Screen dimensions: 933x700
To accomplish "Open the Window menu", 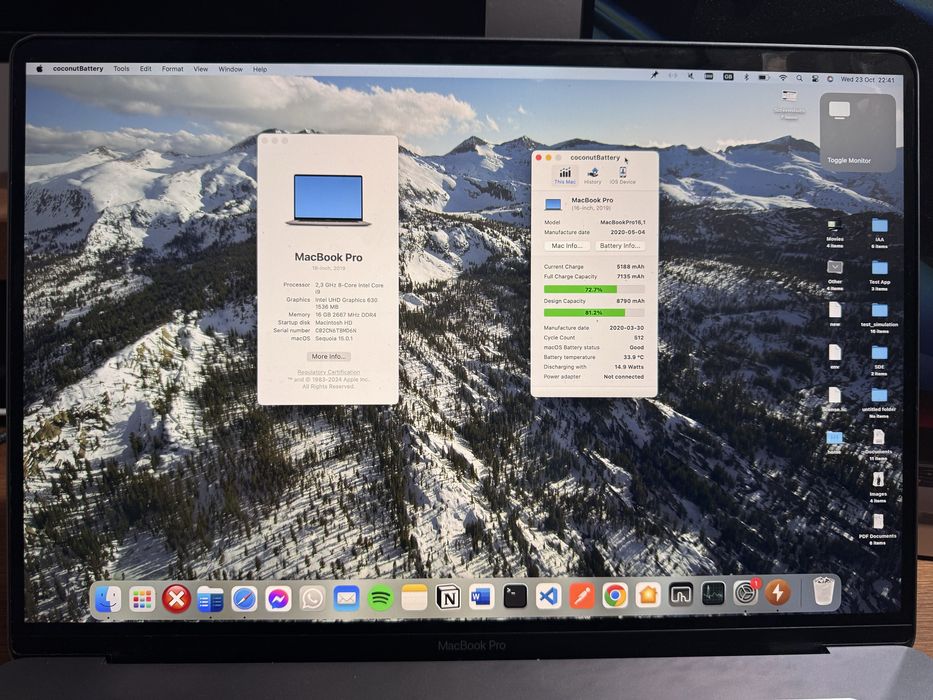I will pos(230,69).
